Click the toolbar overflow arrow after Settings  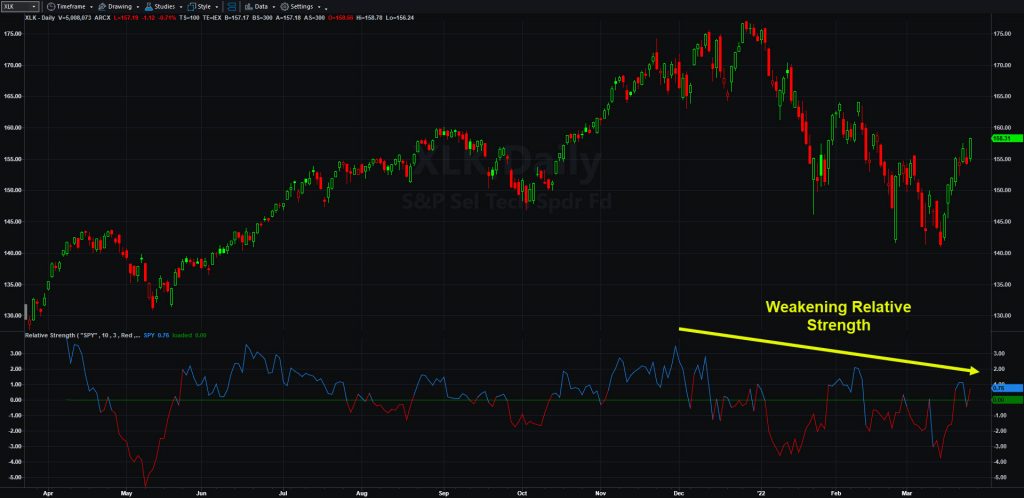(x=326, y=8)
